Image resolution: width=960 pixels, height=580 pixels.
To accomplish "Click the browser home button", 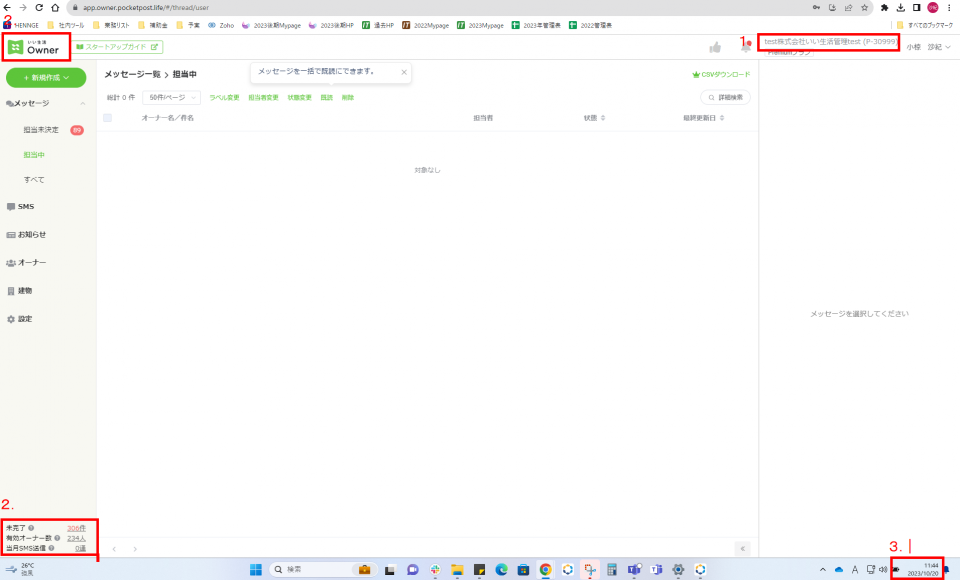I will tap(55, 7).
